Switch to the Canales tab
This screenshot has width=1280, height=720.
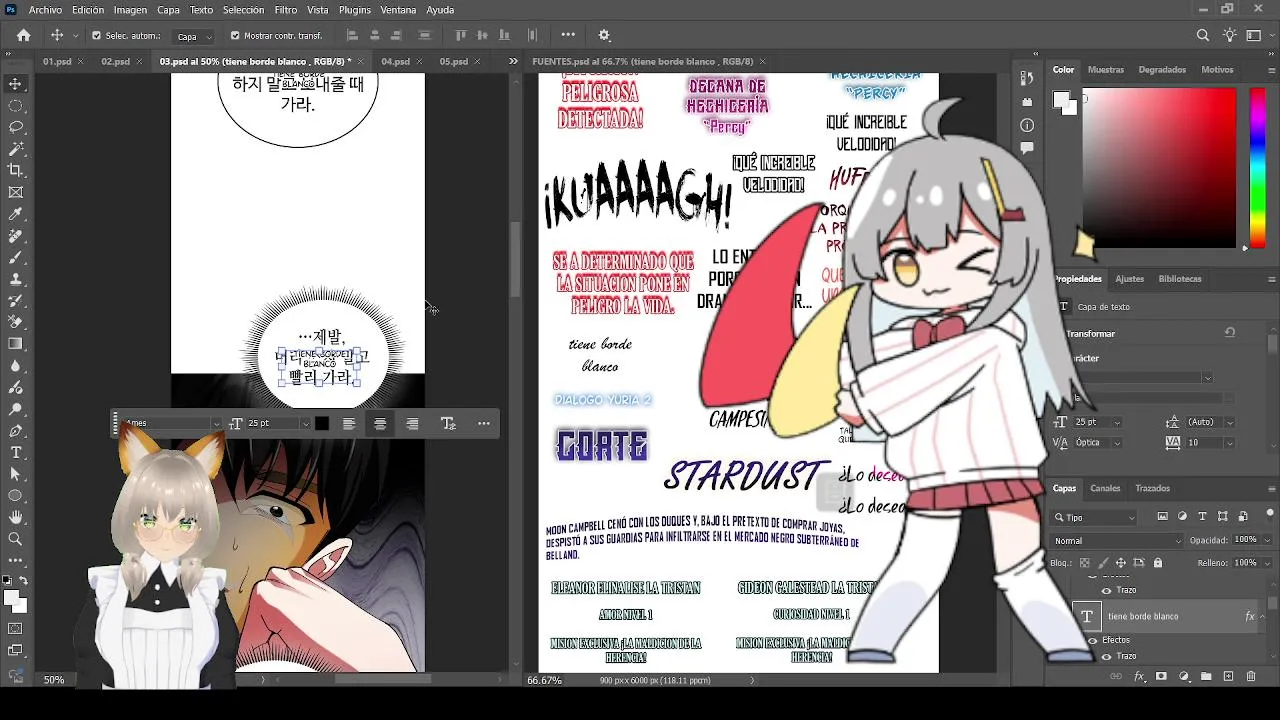pos(1105,488)
